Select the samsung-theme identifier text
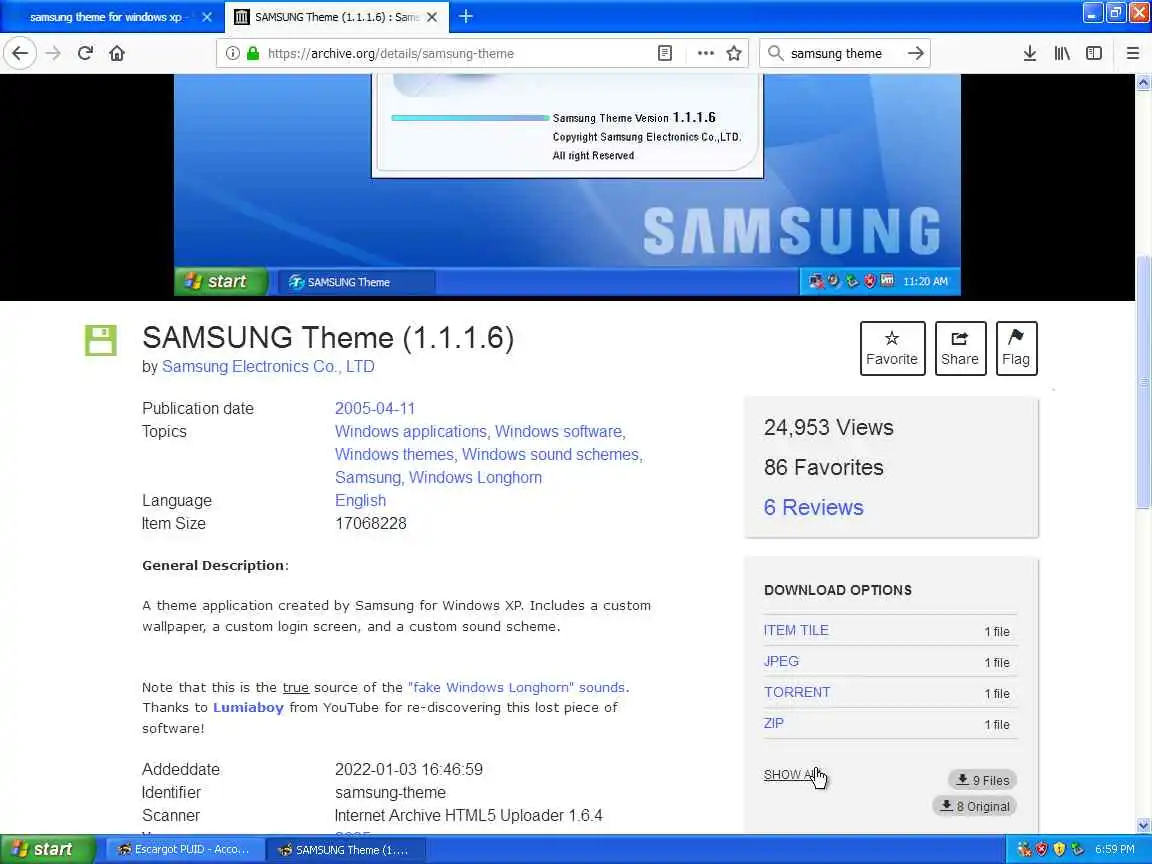The image size is (1152, 864). click(390, 793)
